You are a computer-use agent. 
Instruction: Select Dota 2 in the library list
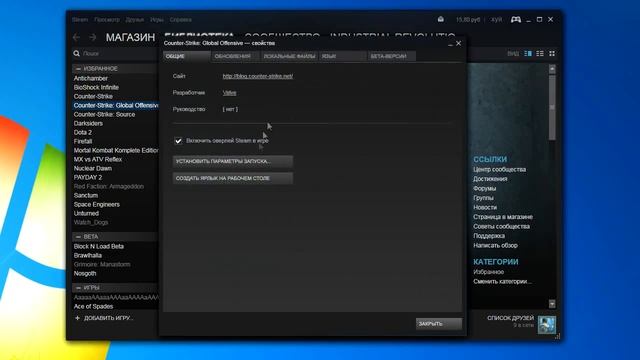82,132
